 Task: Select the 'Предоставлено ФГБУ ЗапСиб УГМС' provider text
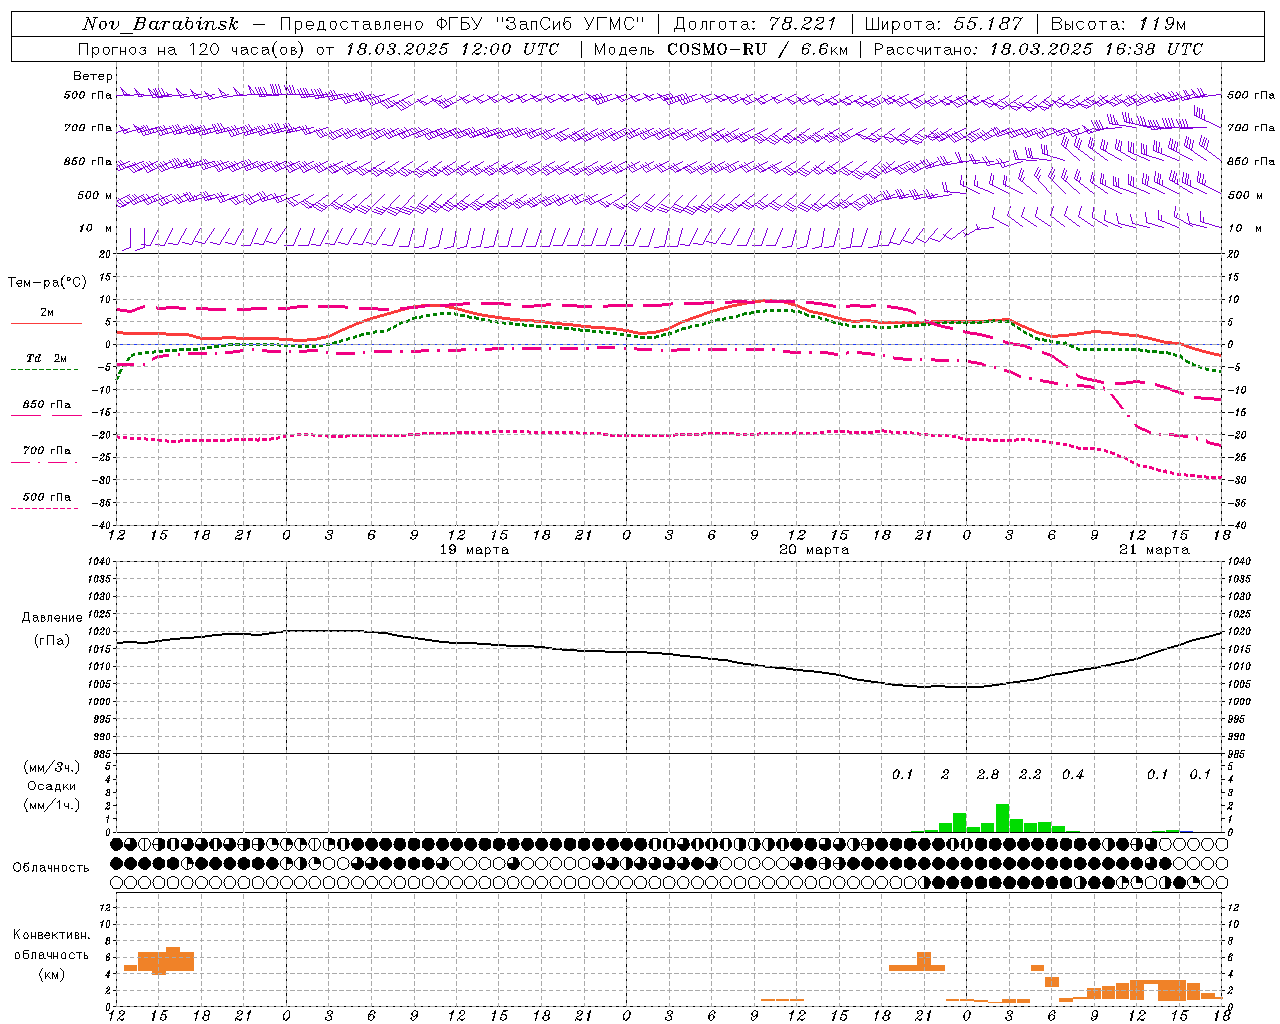[462, 24]
